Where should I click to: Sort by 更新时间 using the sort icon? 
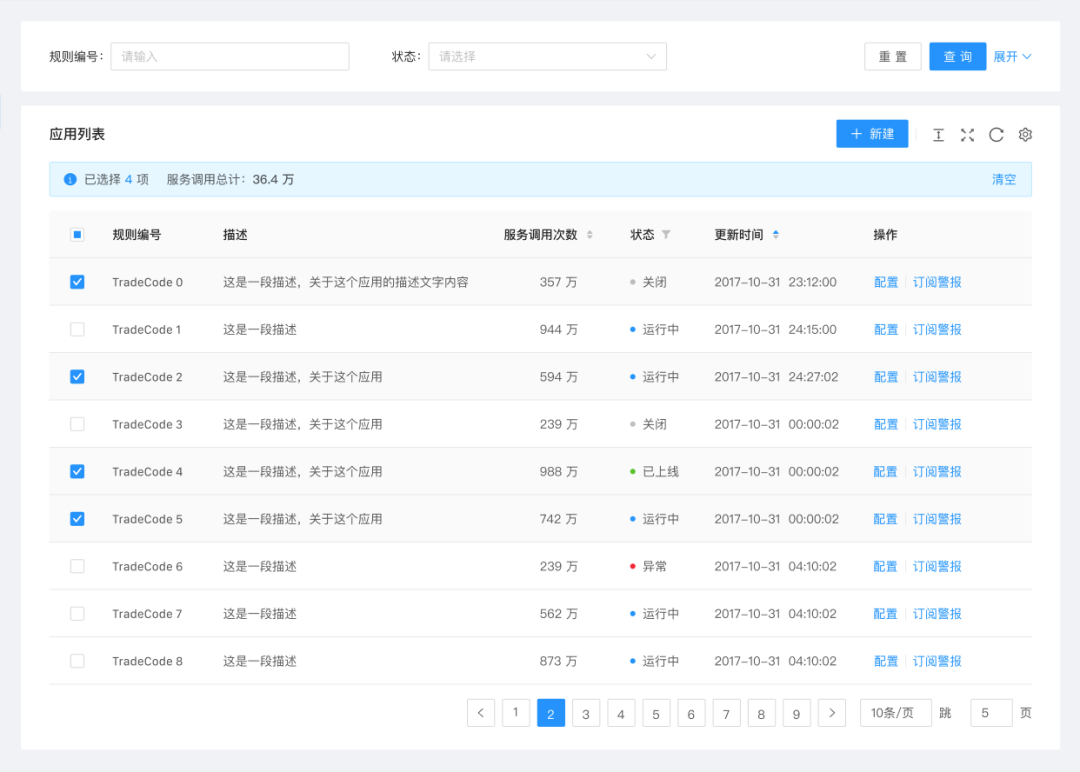(776, 235)
